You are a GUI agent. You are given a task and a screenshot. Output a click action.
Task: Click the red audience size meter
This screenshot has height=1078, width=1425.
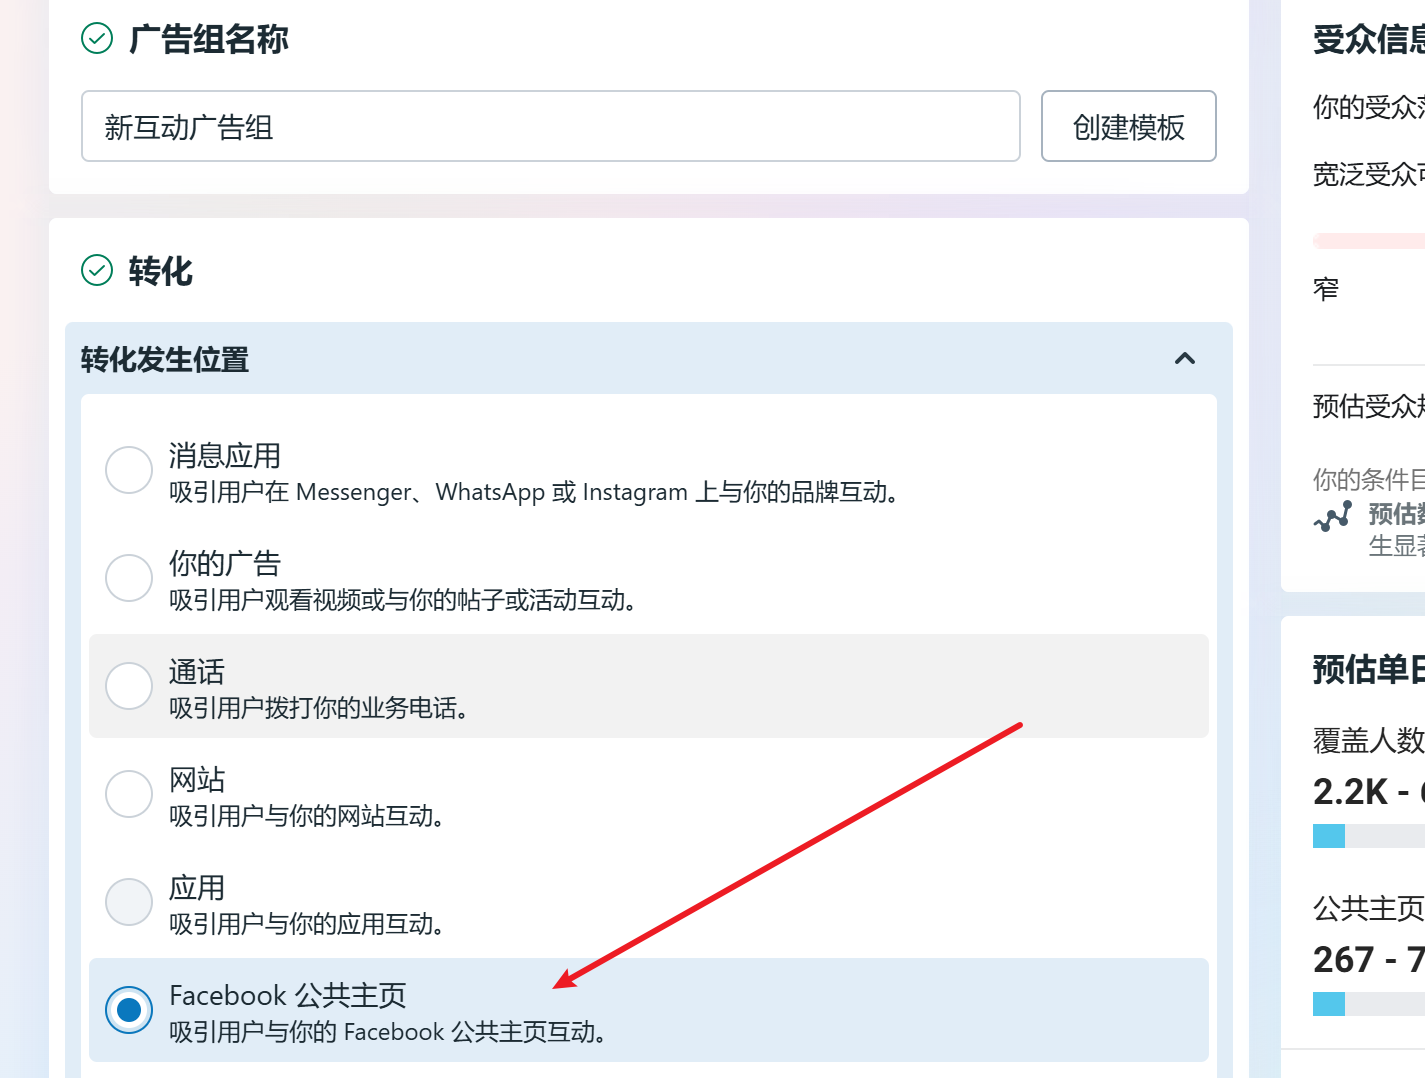tap(1370, 241)
